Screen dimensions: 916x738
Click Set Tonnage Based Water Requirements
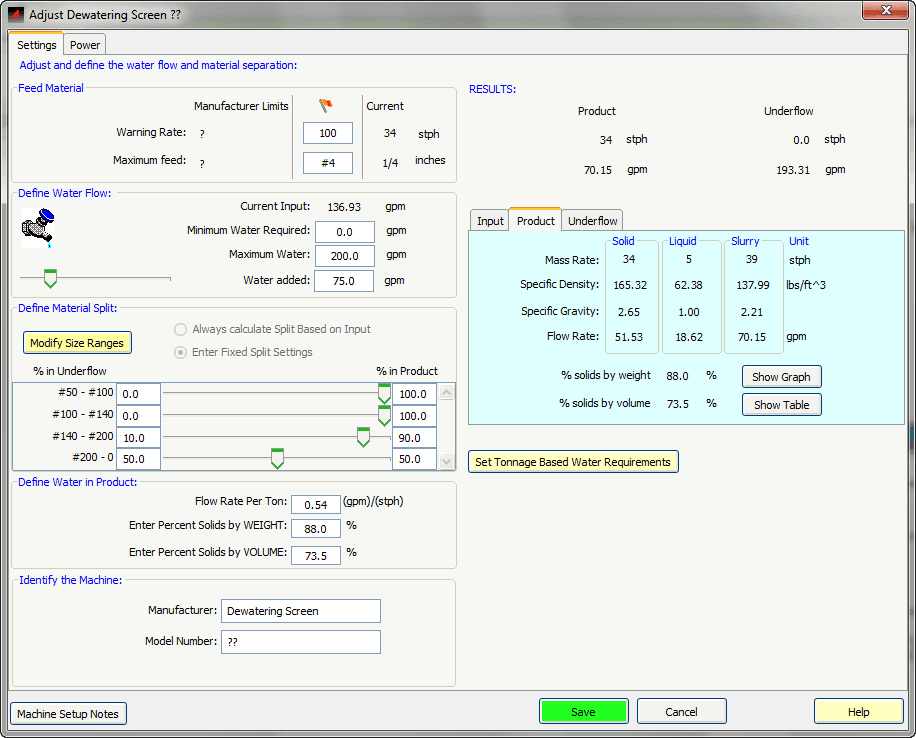(574, 462)
